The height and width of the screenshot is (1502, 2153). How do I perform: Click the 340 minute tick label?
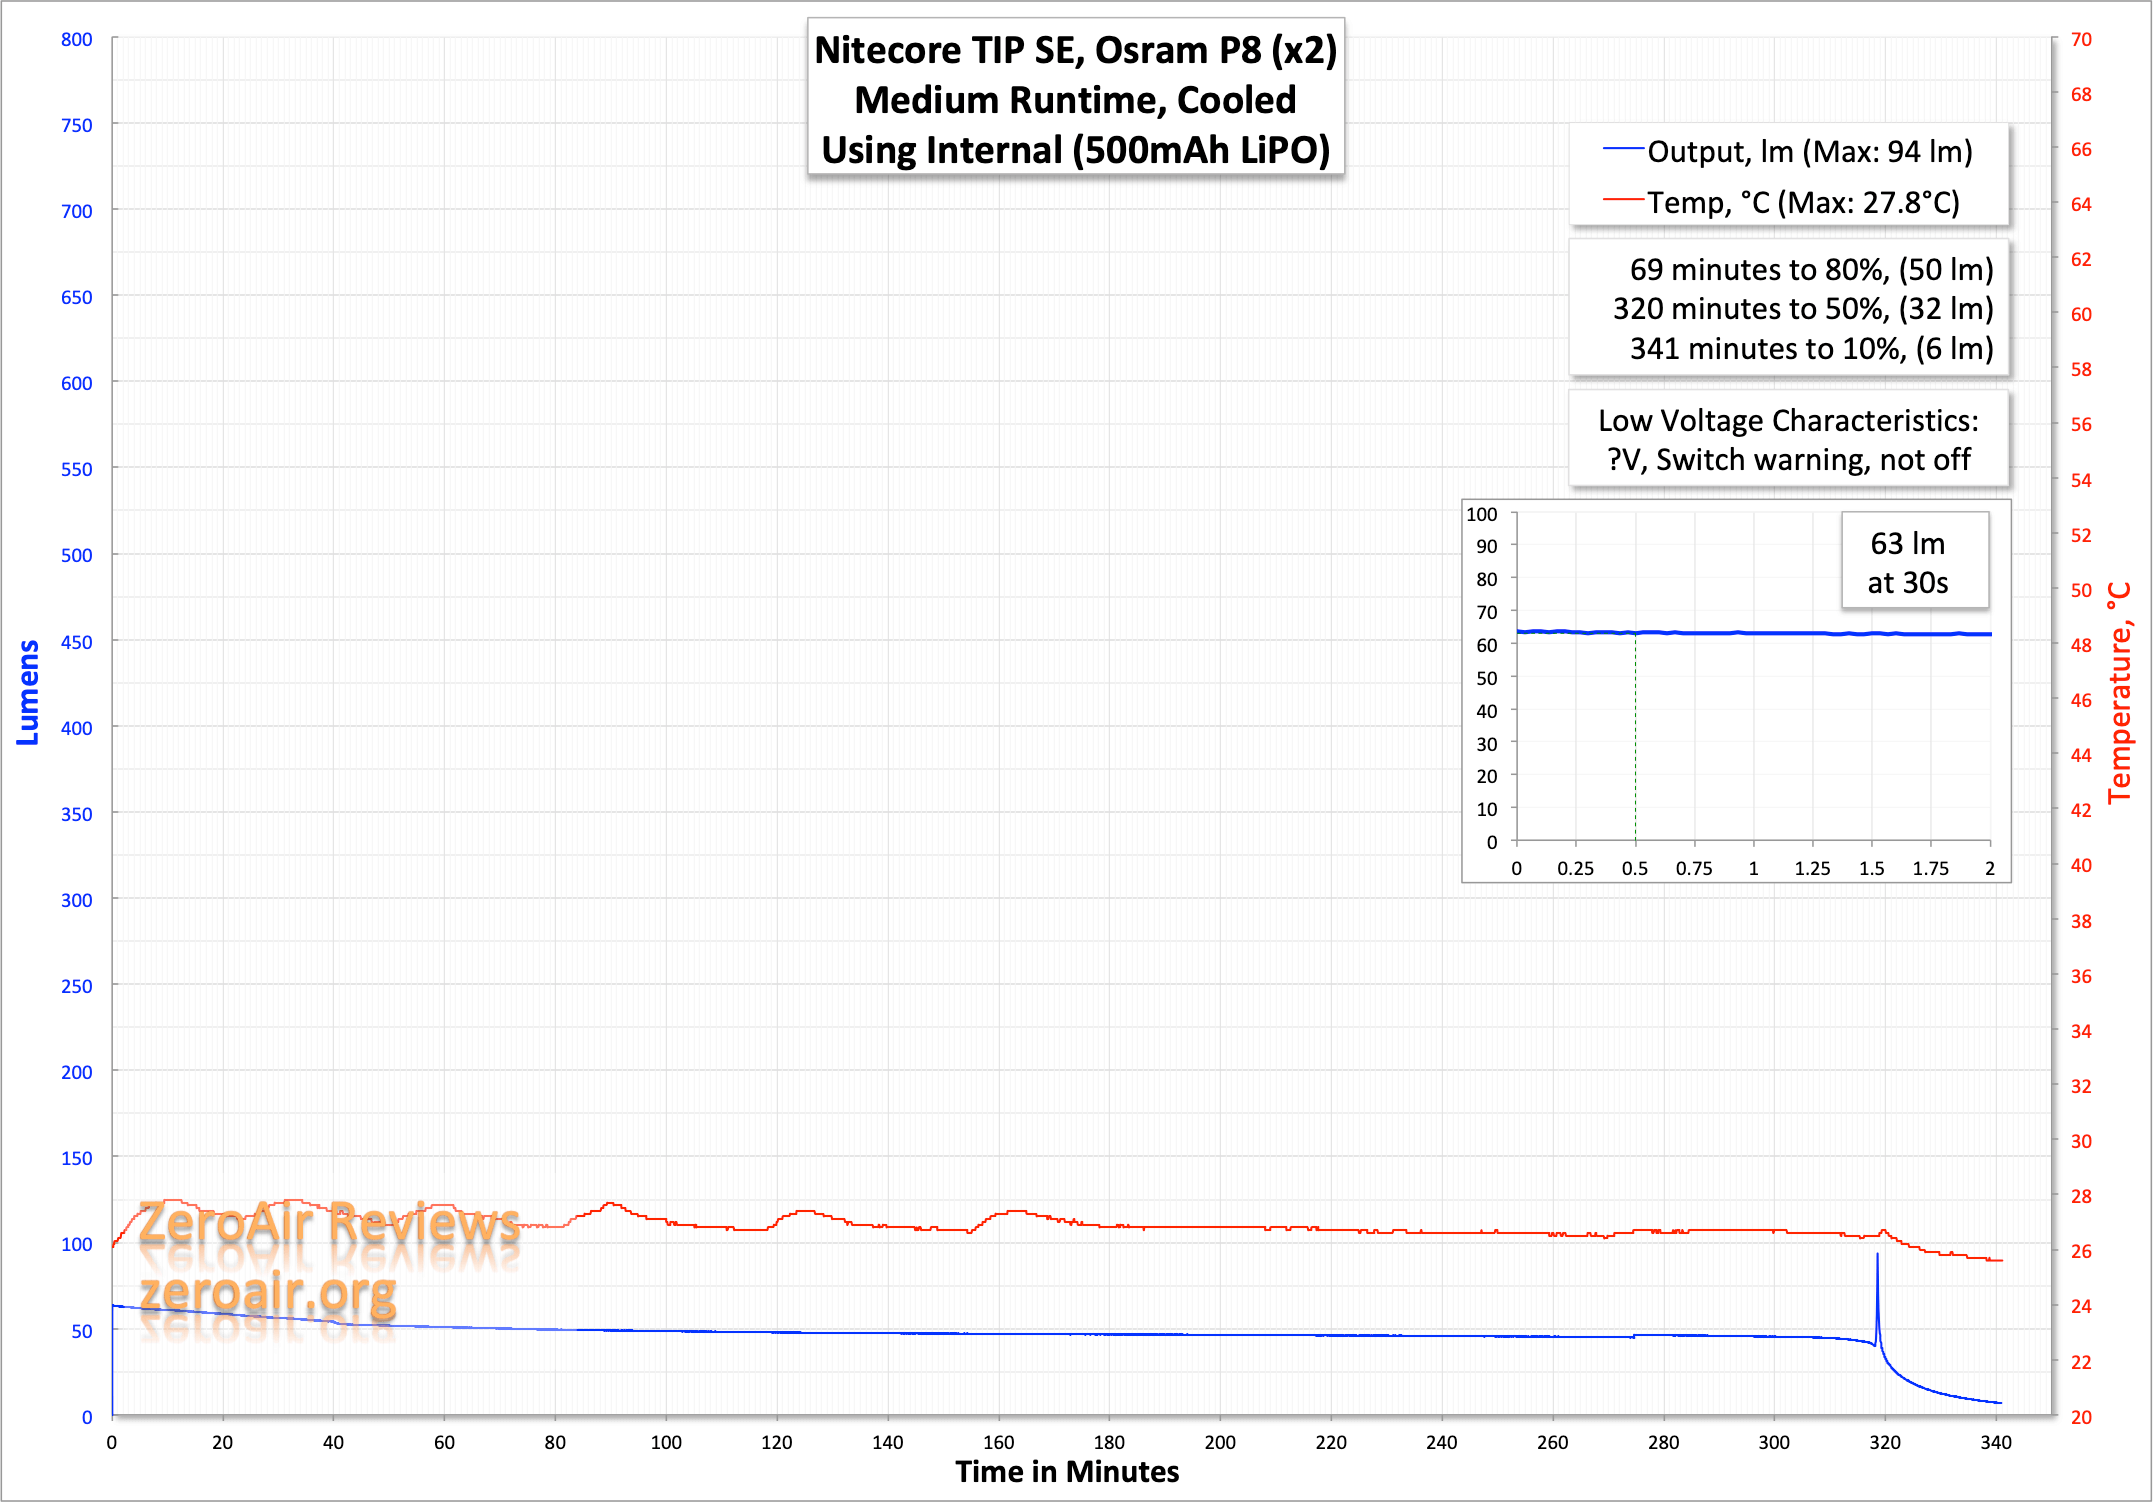1995,1442
